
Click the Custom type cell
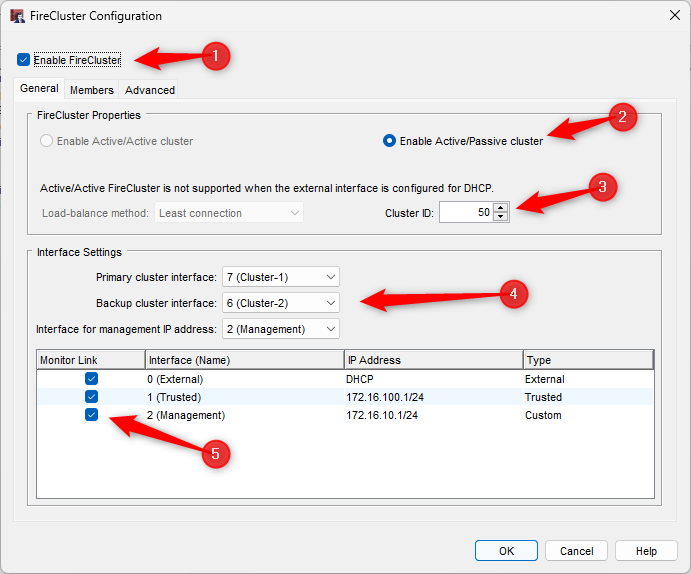tap(543, 415)
